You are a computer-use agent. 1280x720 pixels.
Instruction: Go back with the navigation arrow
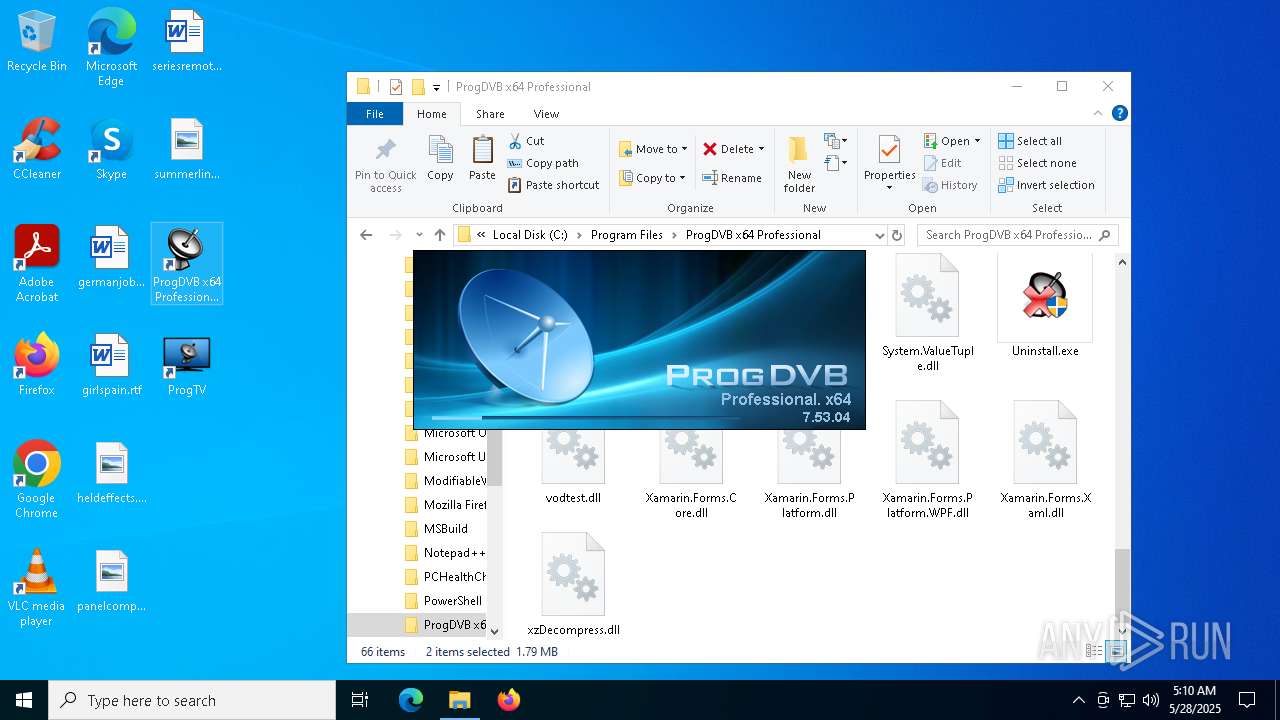click(x=366, y=235)
